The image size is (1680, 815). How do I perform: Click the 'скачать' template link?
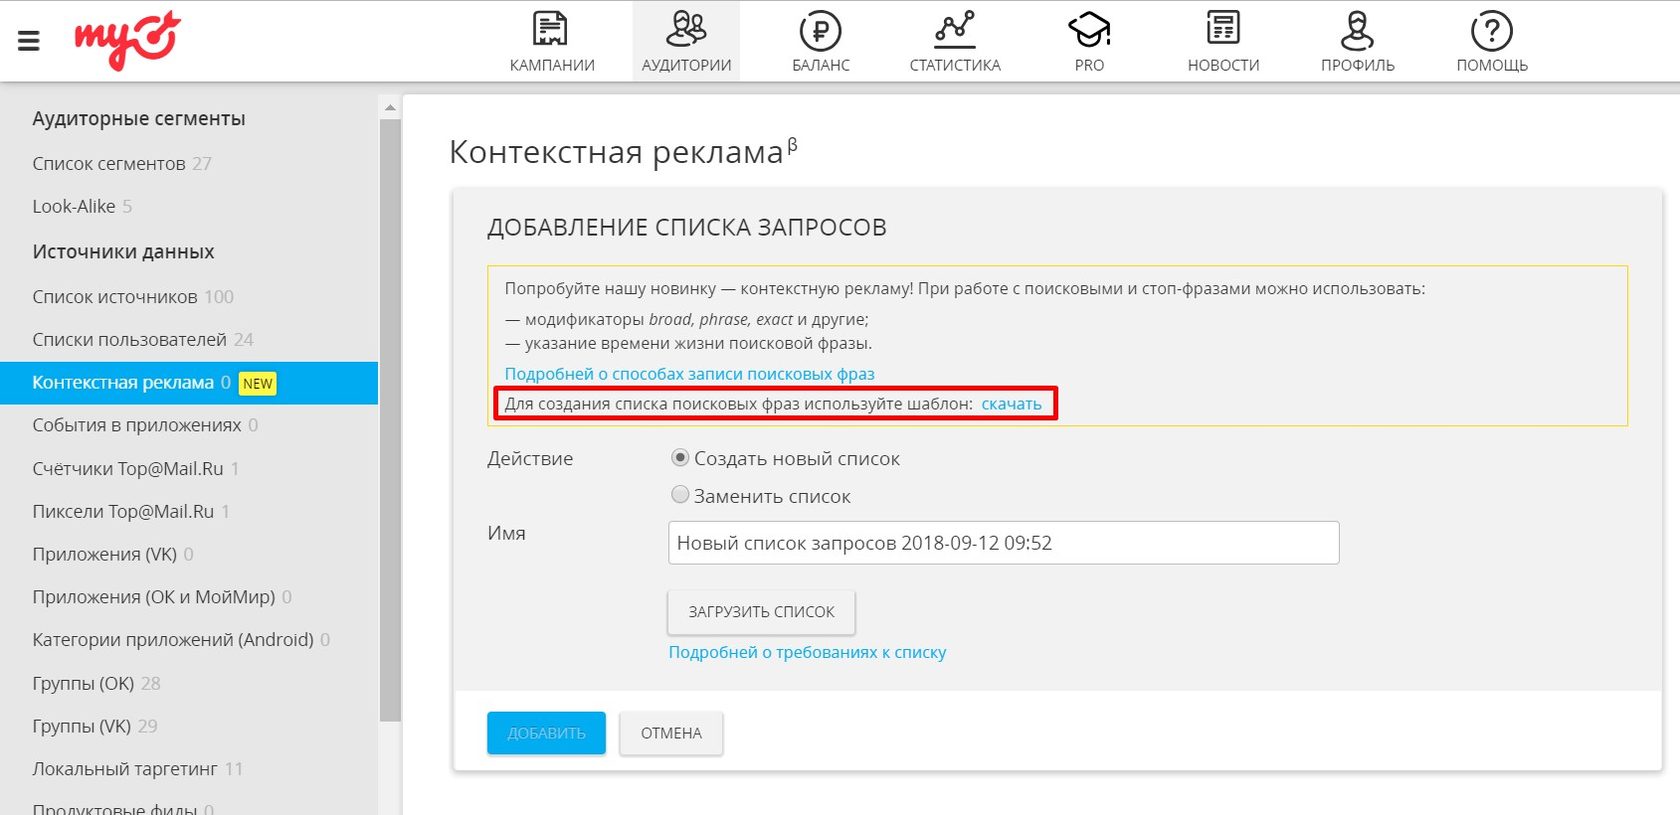1011,404
